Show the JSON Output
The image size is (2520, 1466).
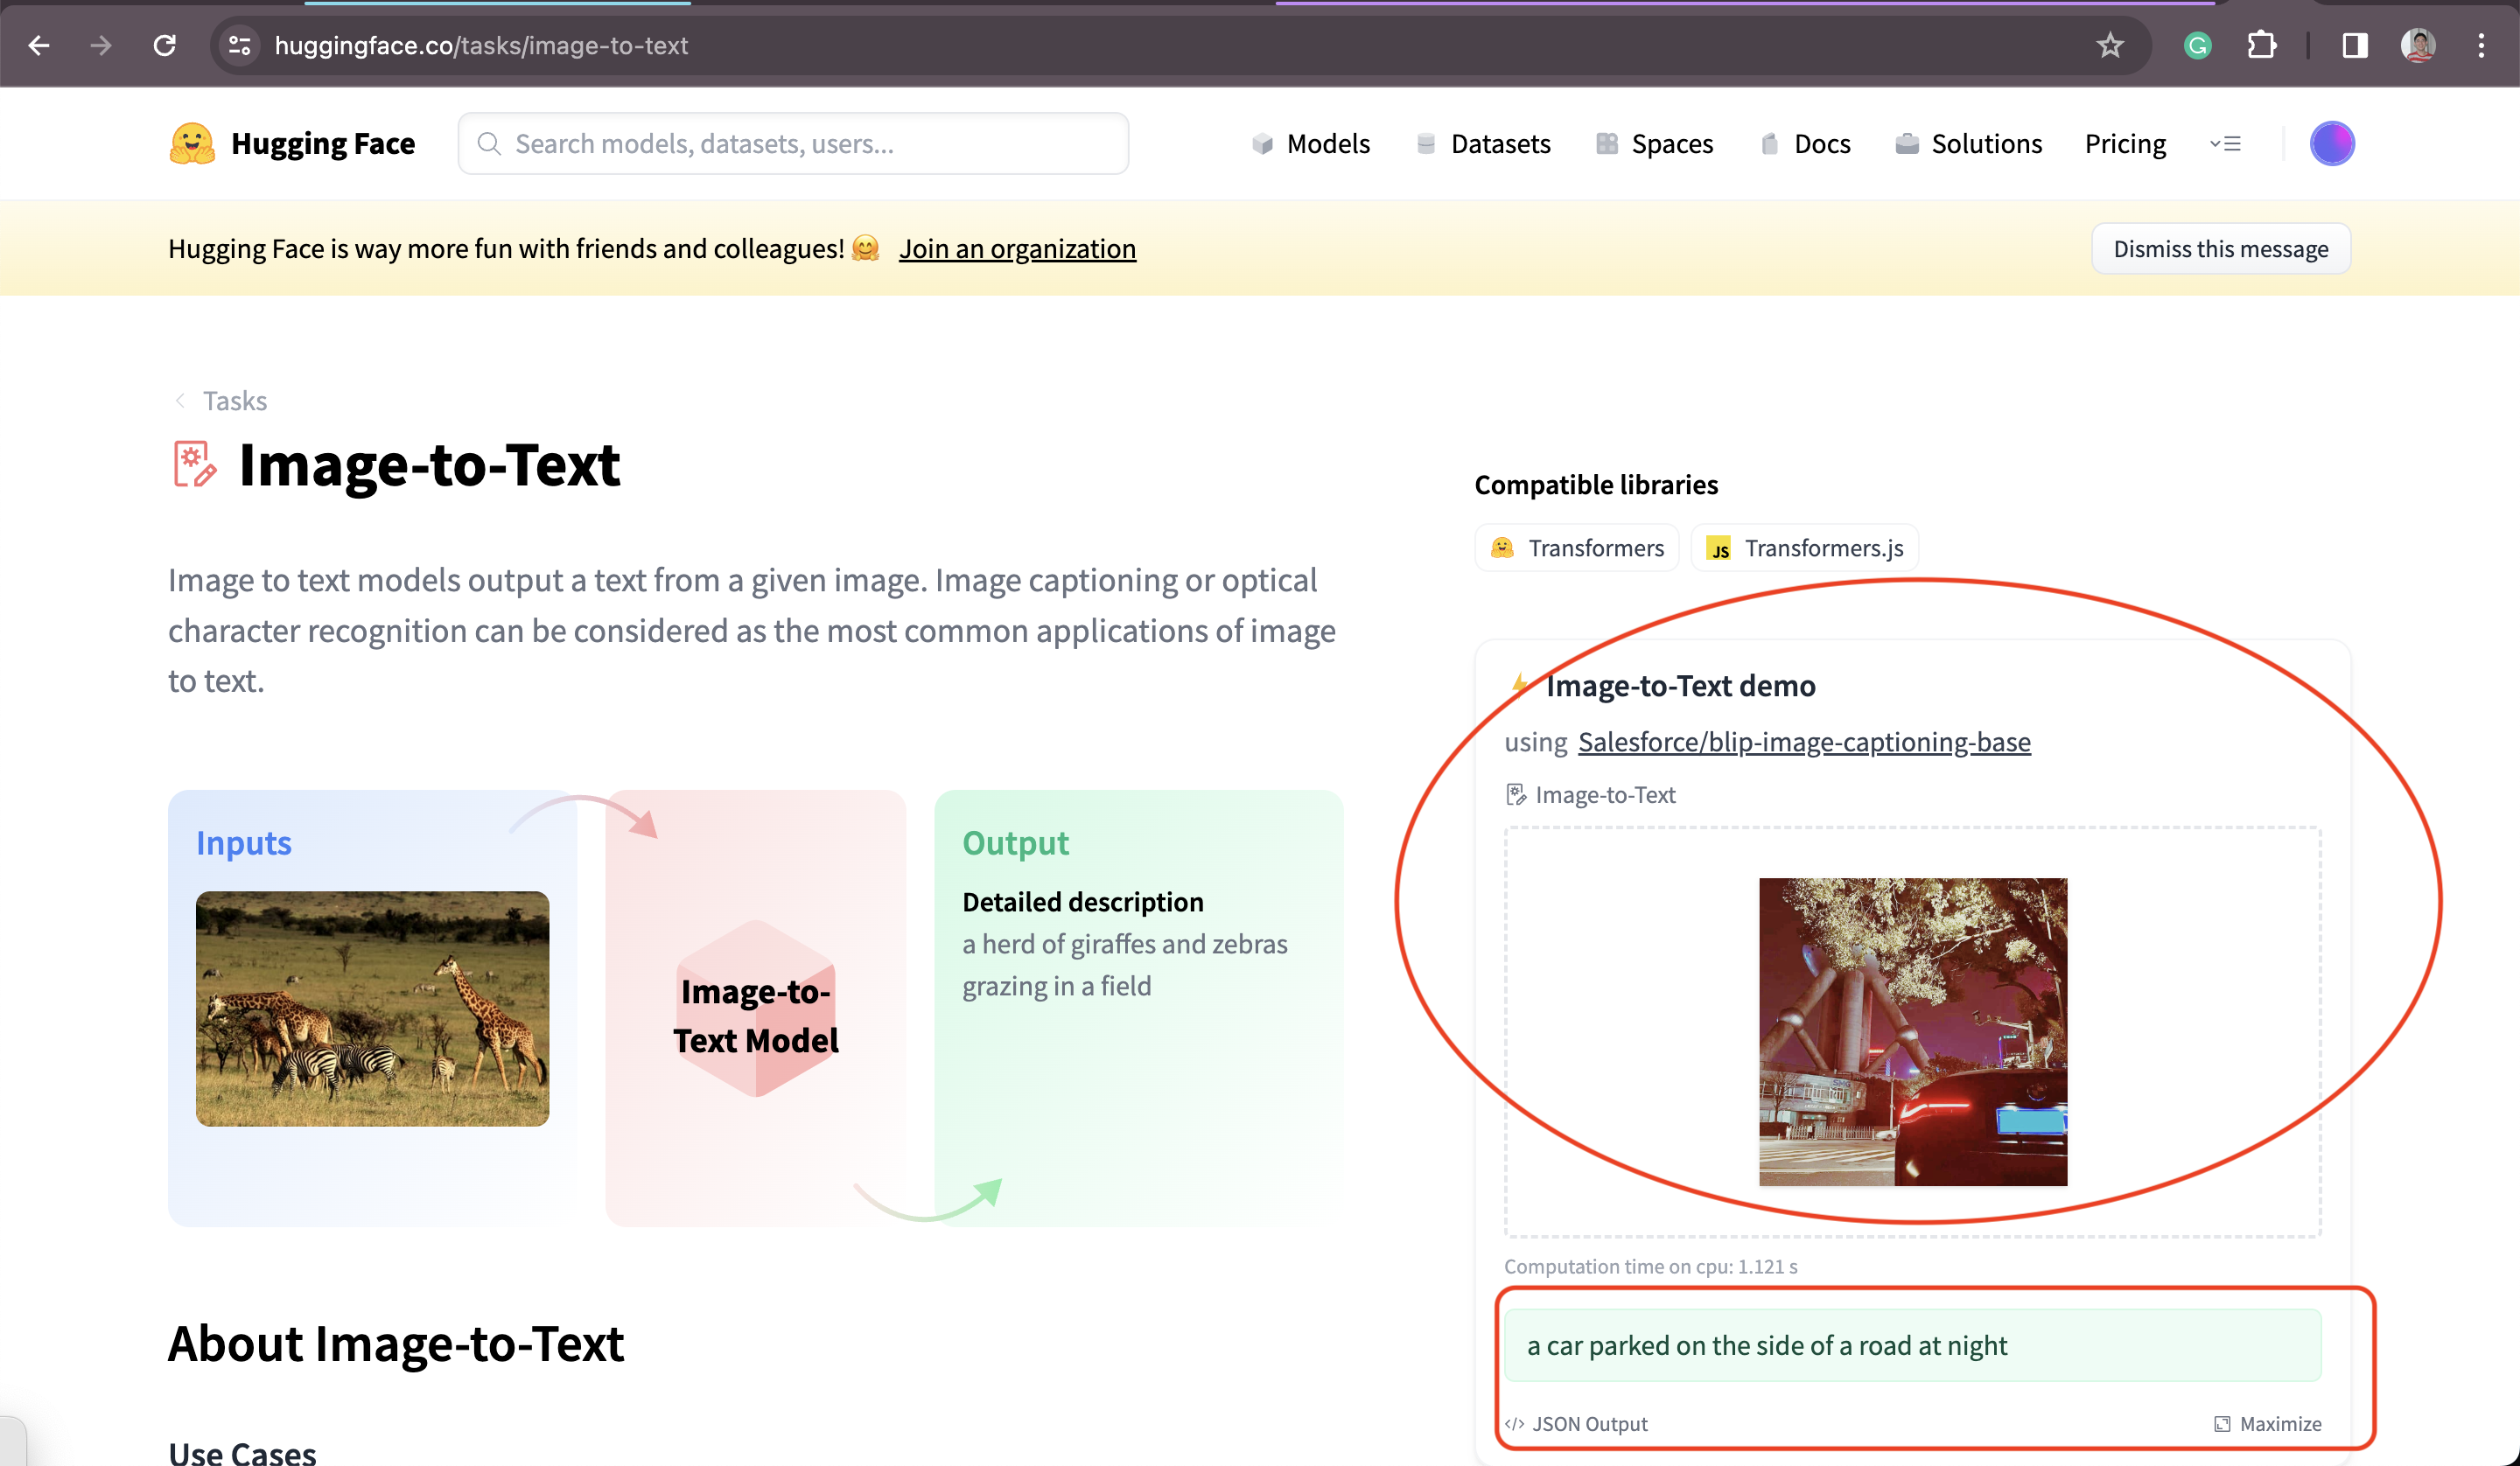pyautogui.click(x=1575, y=1423)
